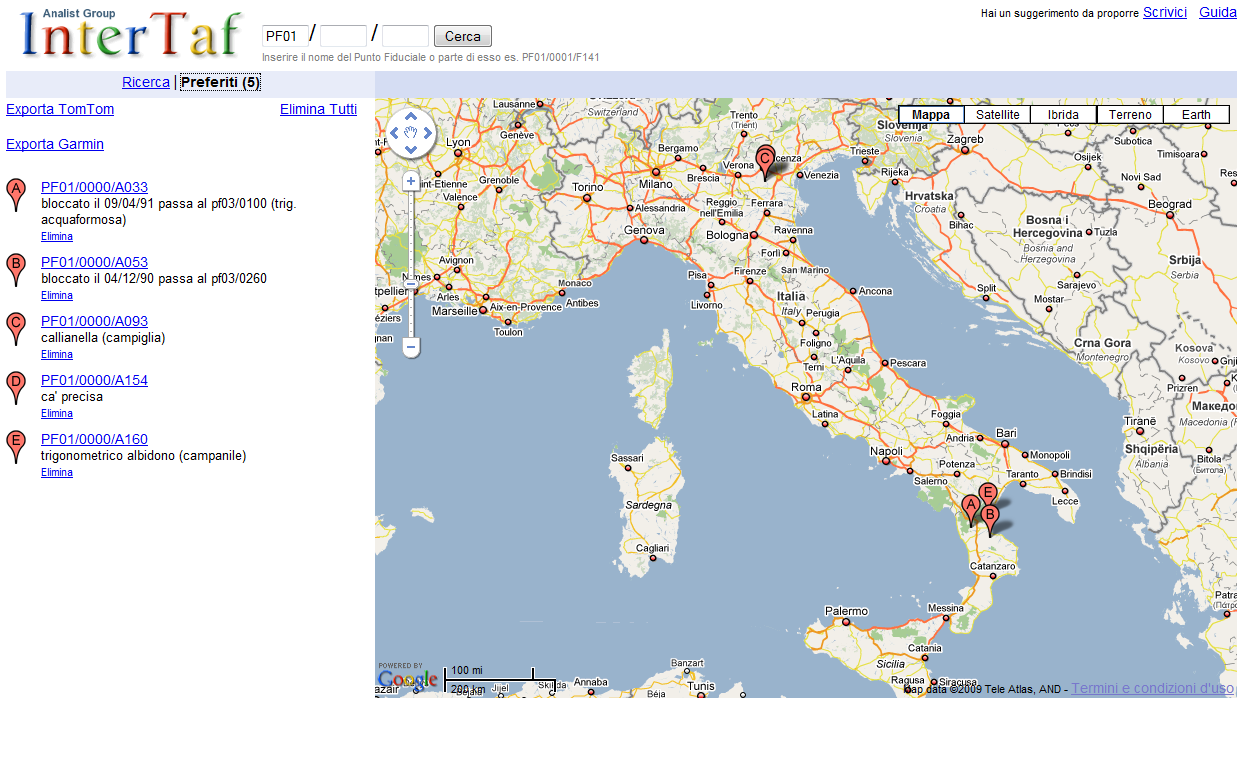
Task: Click the B marker icon in the favorites list
Action: coord(15,270)
